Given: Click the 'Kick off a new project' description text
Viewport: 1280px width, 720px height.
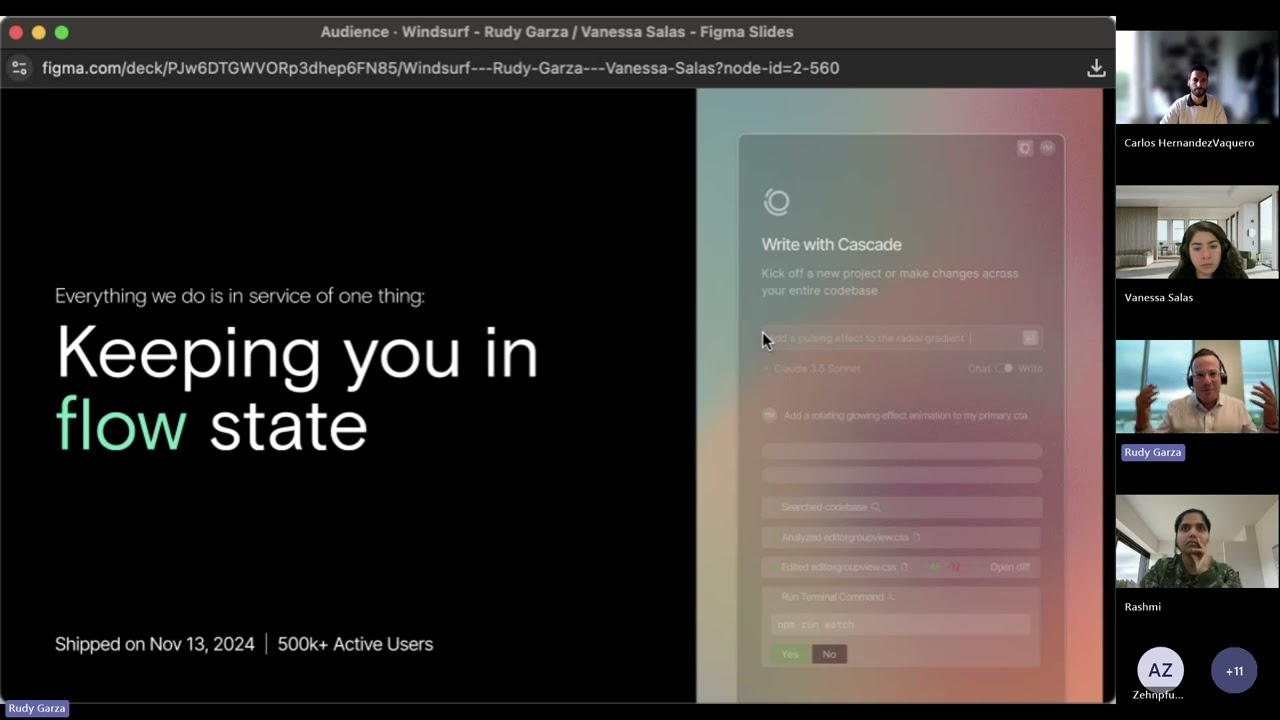Looking at the screenshot, I should [889, 282].
